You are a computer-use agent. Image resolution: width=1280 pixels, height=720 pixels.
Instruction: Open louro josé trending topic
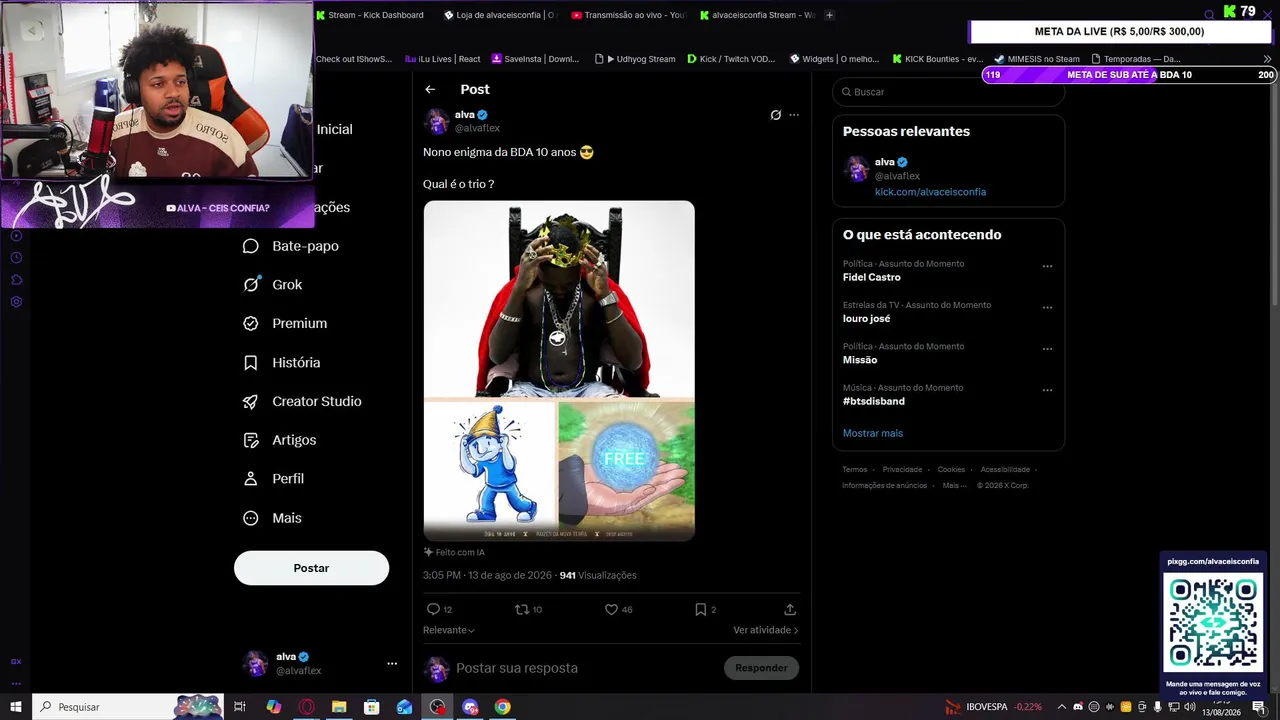tap(866, 319)
